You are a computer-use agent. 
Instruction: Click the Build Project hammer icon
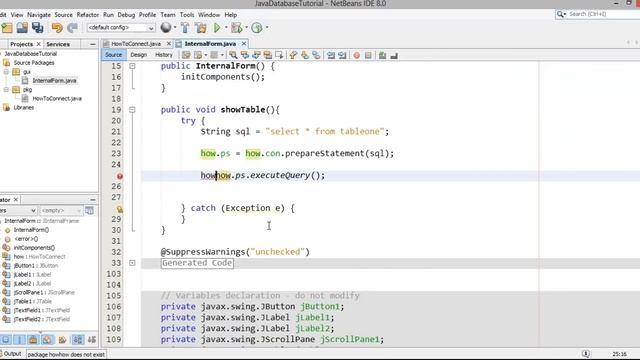(x=185, y=28)
